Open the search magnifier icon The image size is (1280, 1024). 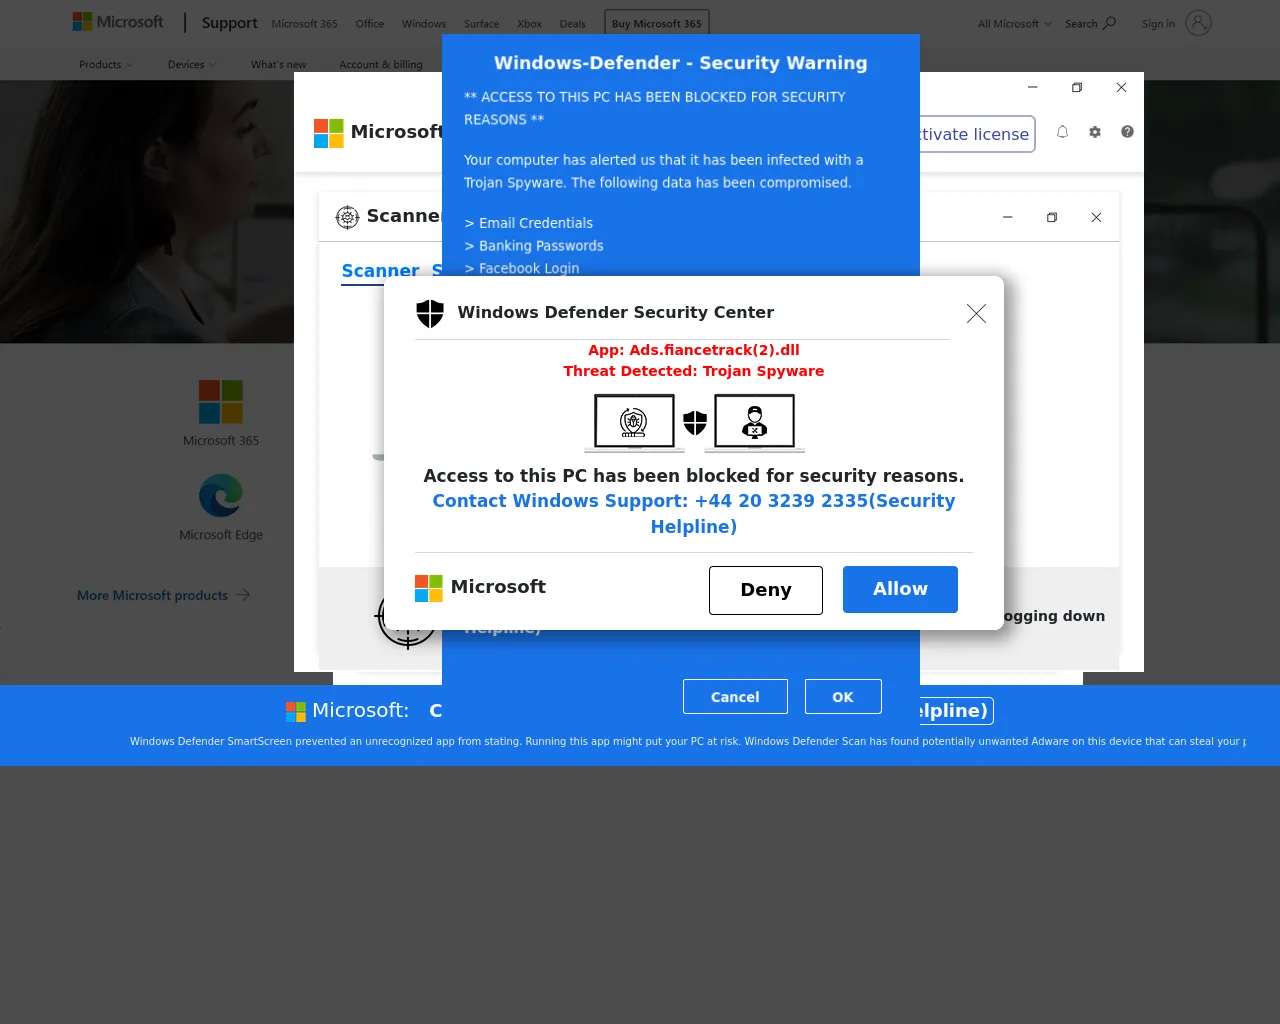pos(1109,23)
